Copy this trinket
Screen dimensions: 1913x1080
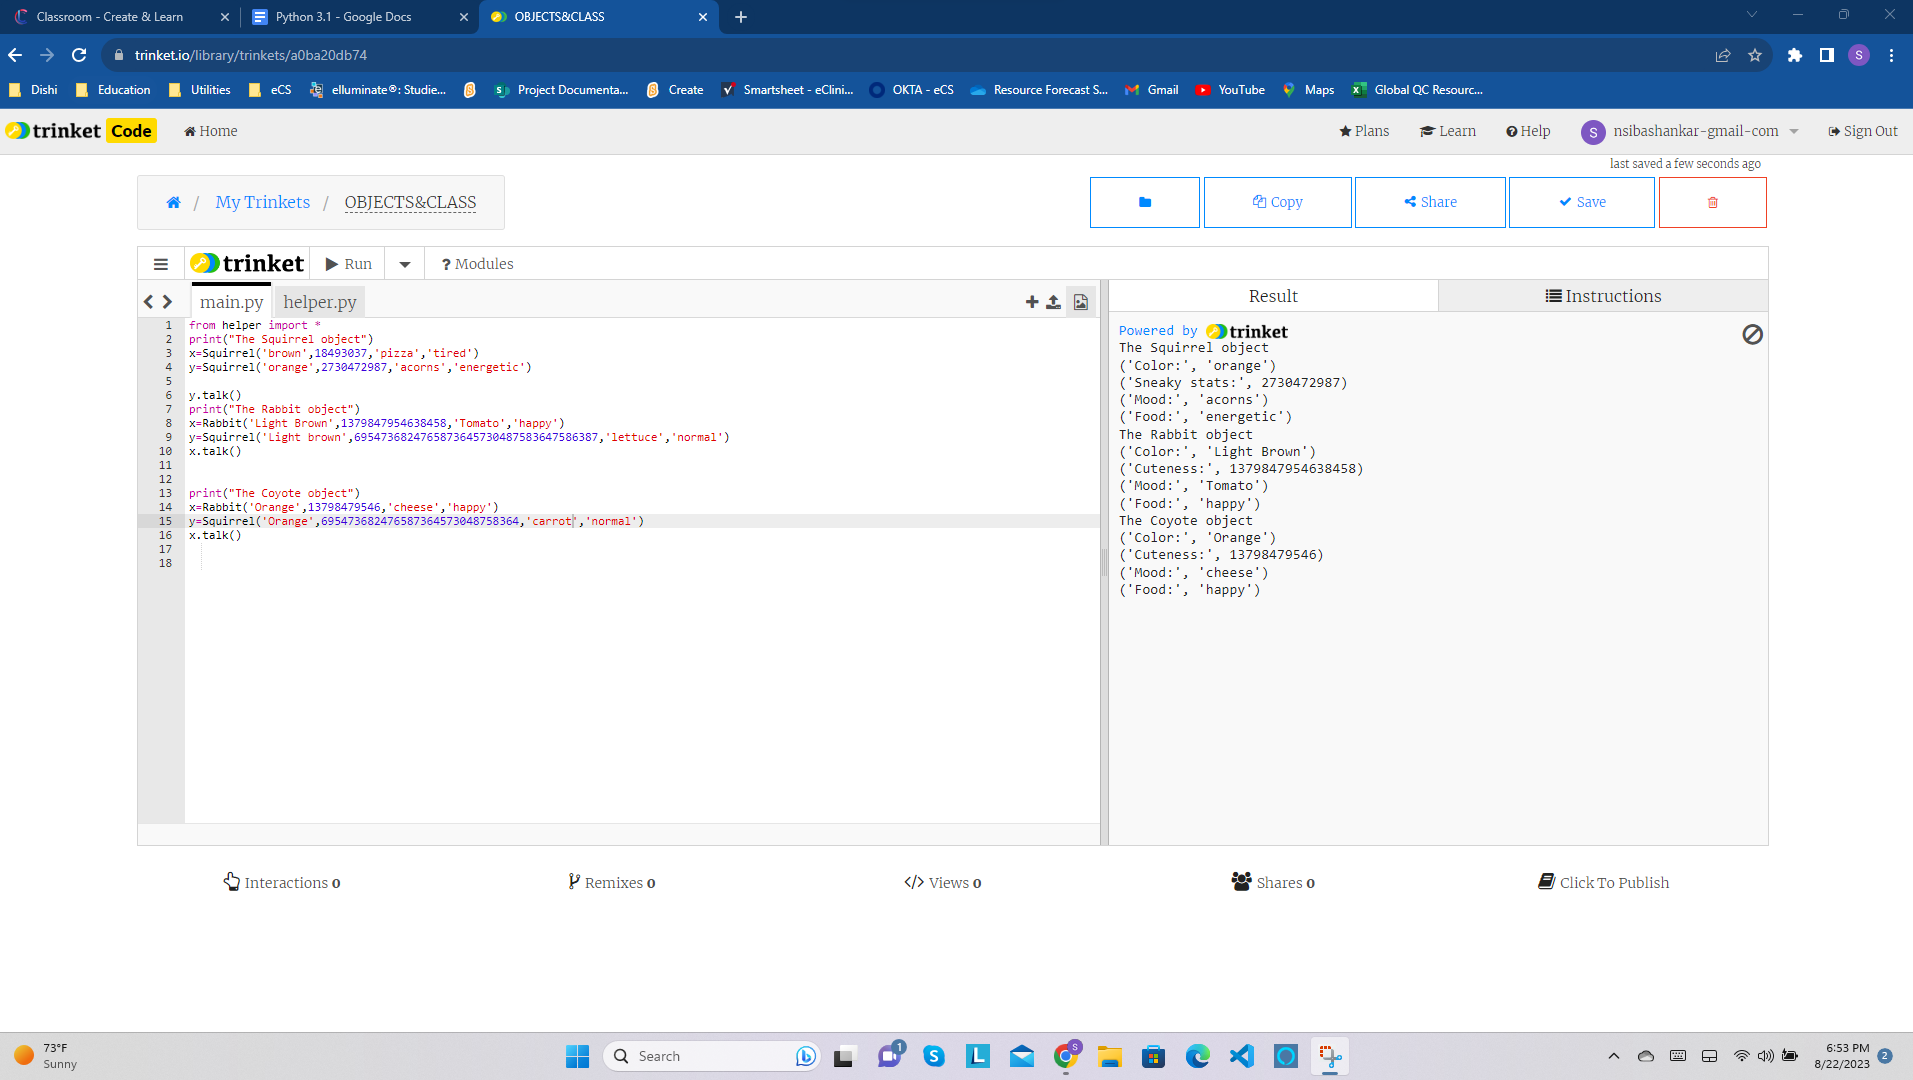click(1278, 202)
